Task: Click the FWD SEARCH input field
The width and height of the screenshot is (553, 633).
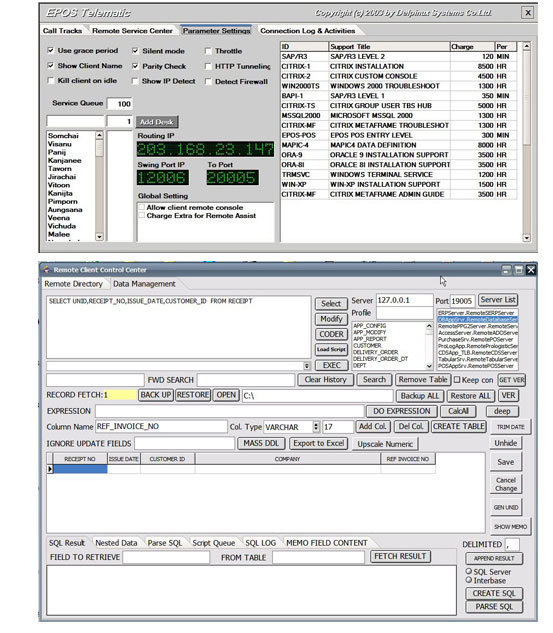Action: coord(245,380)
